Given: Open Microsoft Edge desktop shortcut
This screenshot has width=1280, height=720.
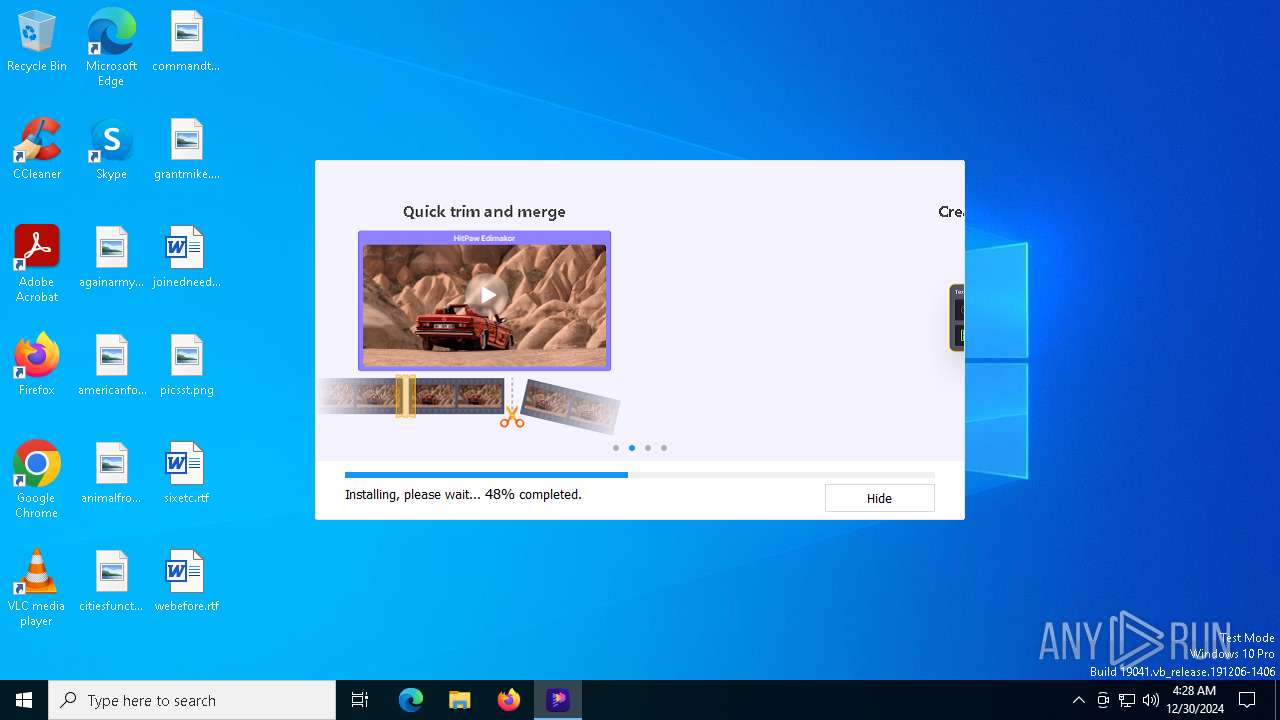Looking at the screenshot, I should (111, 48).
